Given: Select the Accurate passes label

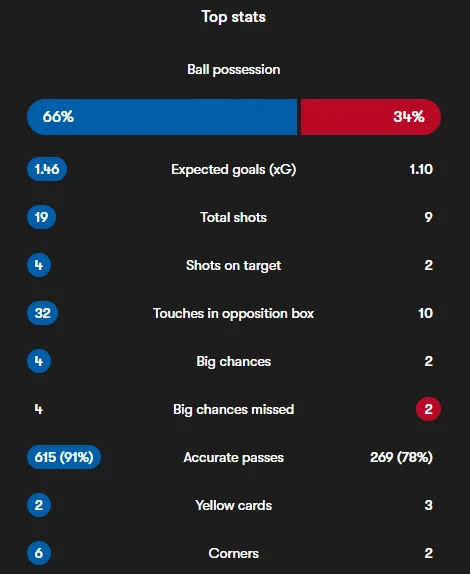Looking at the screenshot, I should click(x=234, y=458).
